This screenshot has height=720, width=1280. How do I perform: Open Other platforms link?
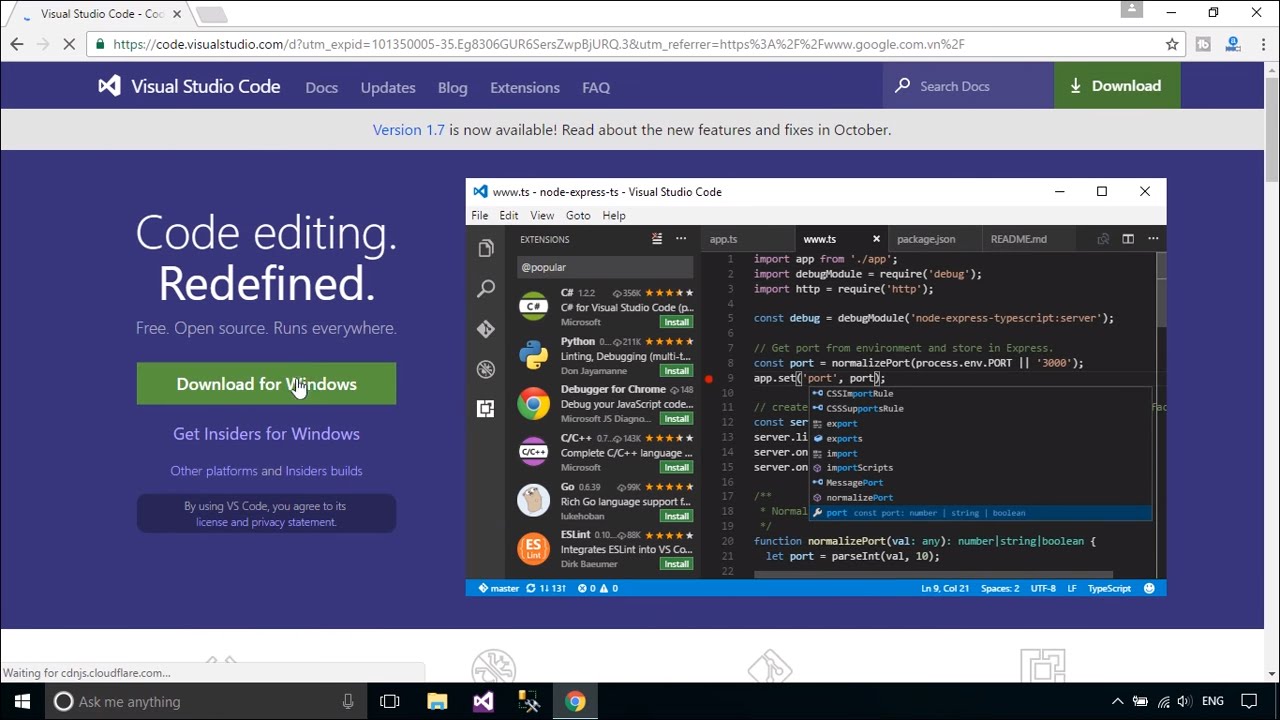[x=214, y=471]
